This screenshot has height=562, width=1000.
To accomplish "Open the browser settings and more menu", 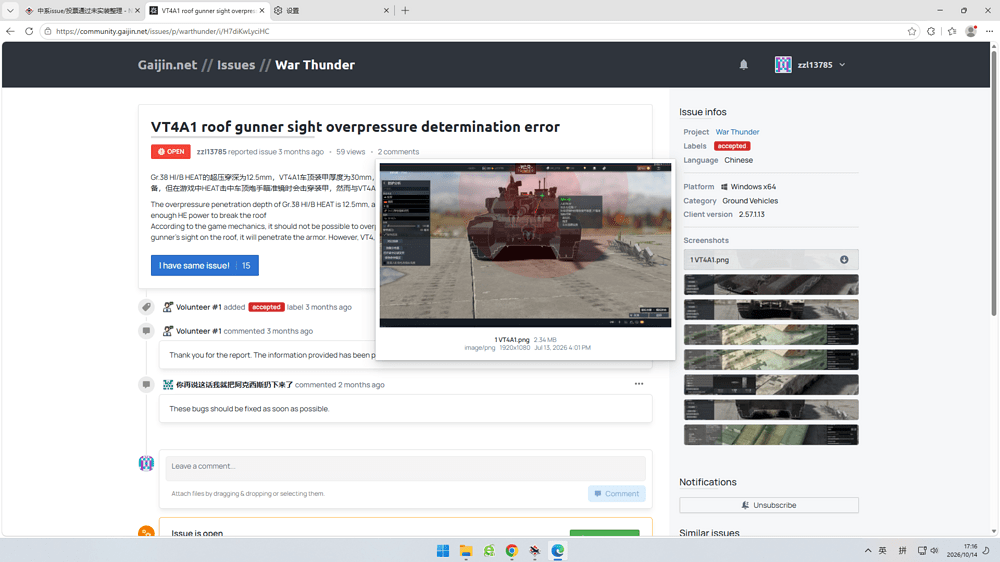I will [x=989, y=31].
